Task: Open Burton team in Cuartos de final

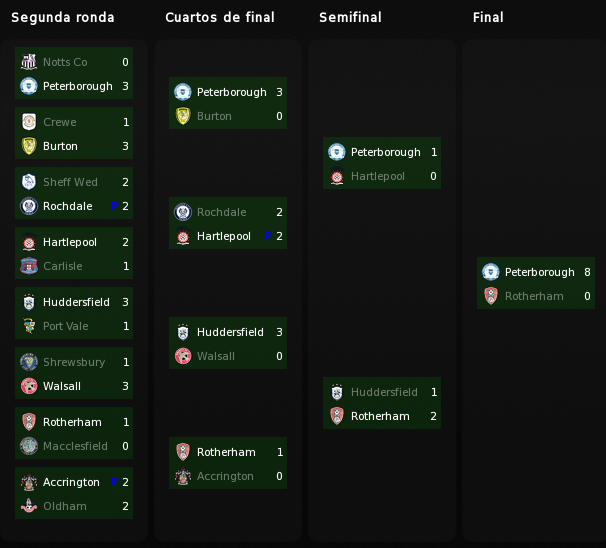Action: 214,116
